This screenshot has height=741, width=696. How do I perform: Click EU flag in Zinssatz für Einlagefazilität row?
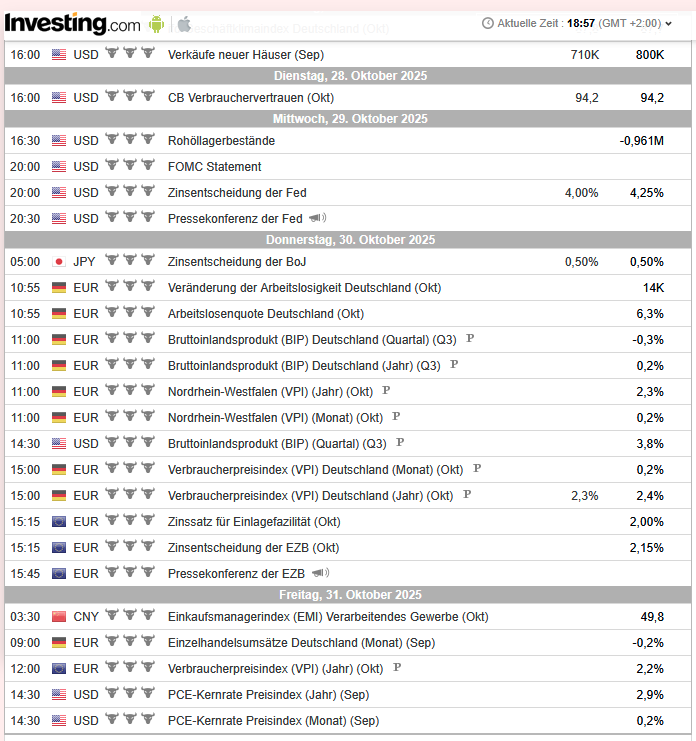tap(59, 522)
